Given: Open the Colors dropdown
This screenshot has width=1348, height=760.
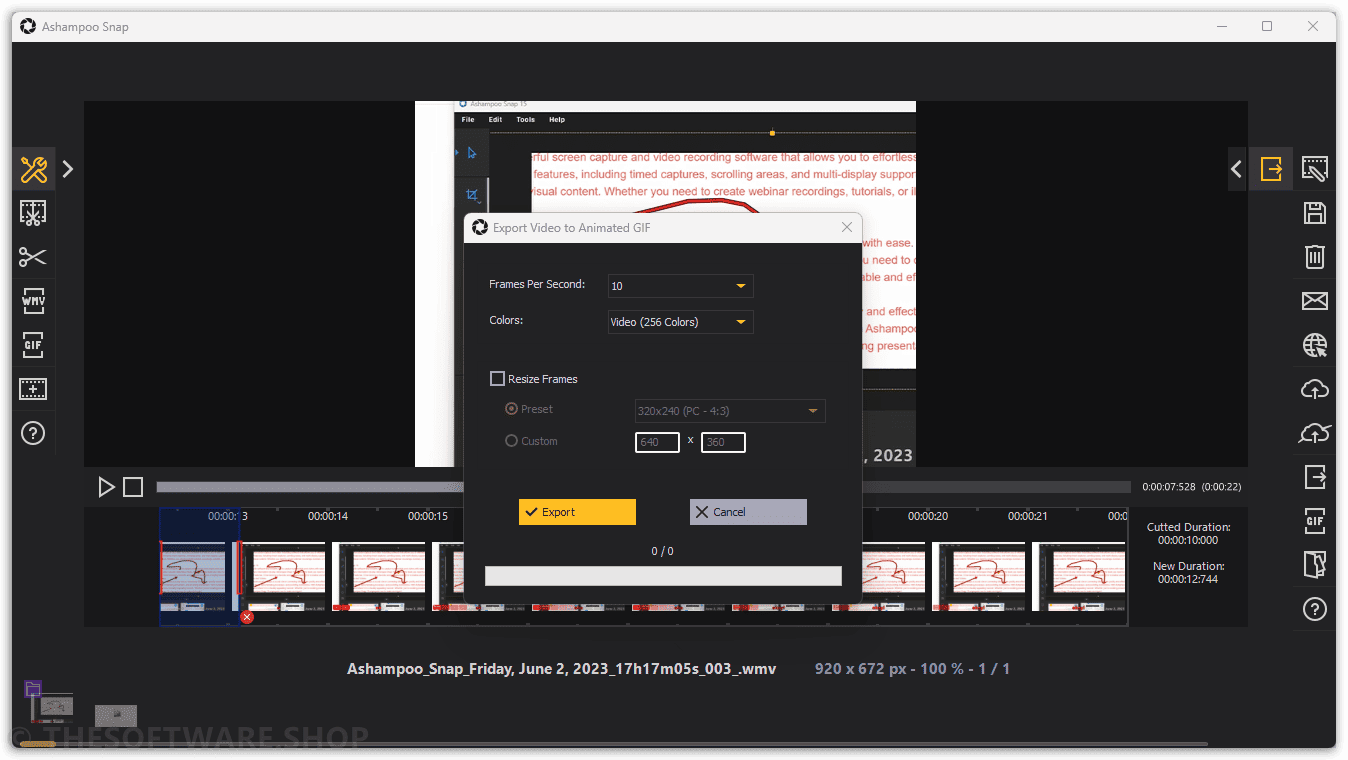Looking at the screenshot, I should click(x=680, y=322).
